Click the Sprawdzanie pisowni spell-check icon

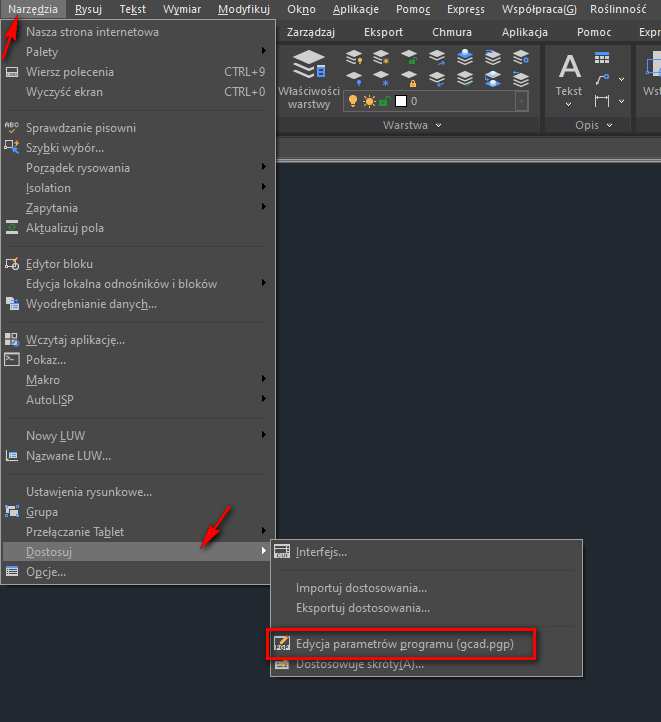pyautogui.click(x=12, y=128)
